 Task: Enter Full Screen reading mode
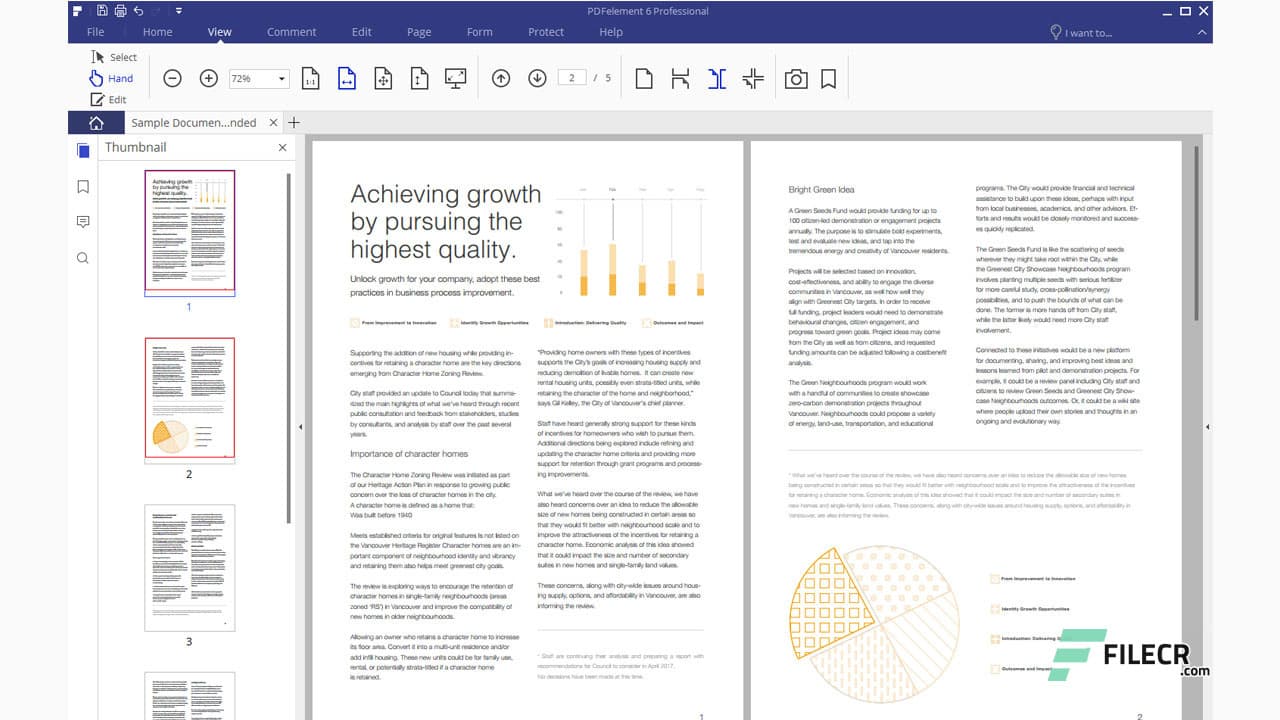(x=457, y=77)
